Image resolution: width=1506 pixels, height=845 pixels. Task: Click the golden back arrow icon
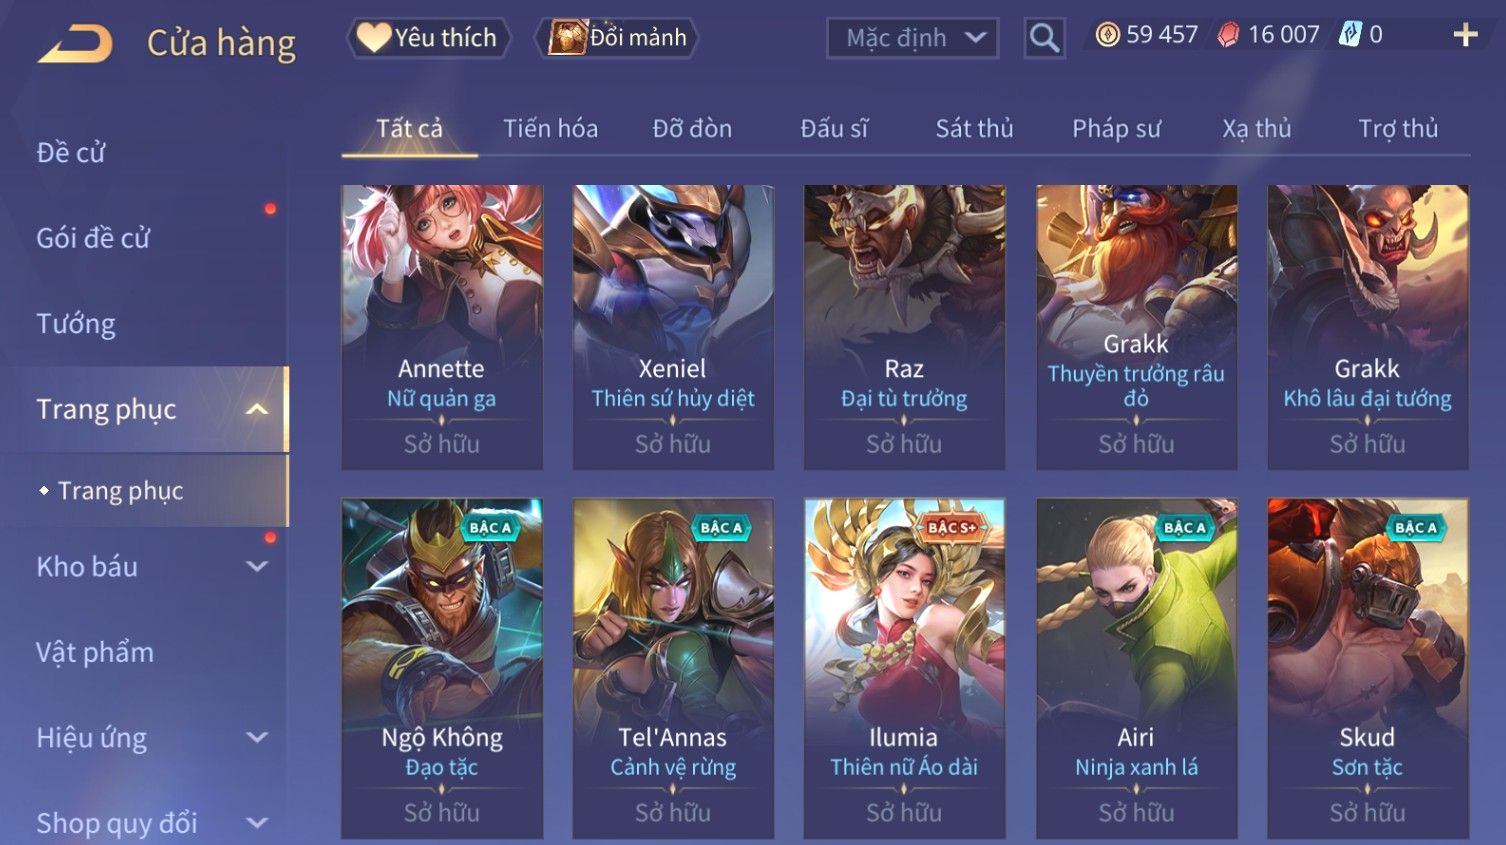pos(76,43)
